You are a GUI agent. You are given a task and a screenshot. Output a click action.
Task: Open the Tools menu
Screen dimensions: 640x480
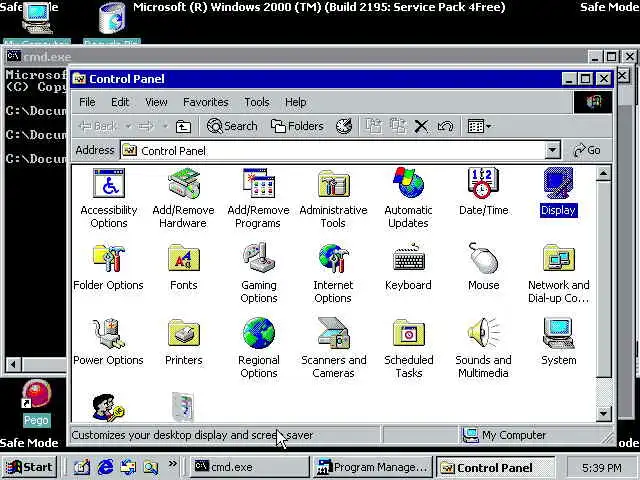(257, 102)
